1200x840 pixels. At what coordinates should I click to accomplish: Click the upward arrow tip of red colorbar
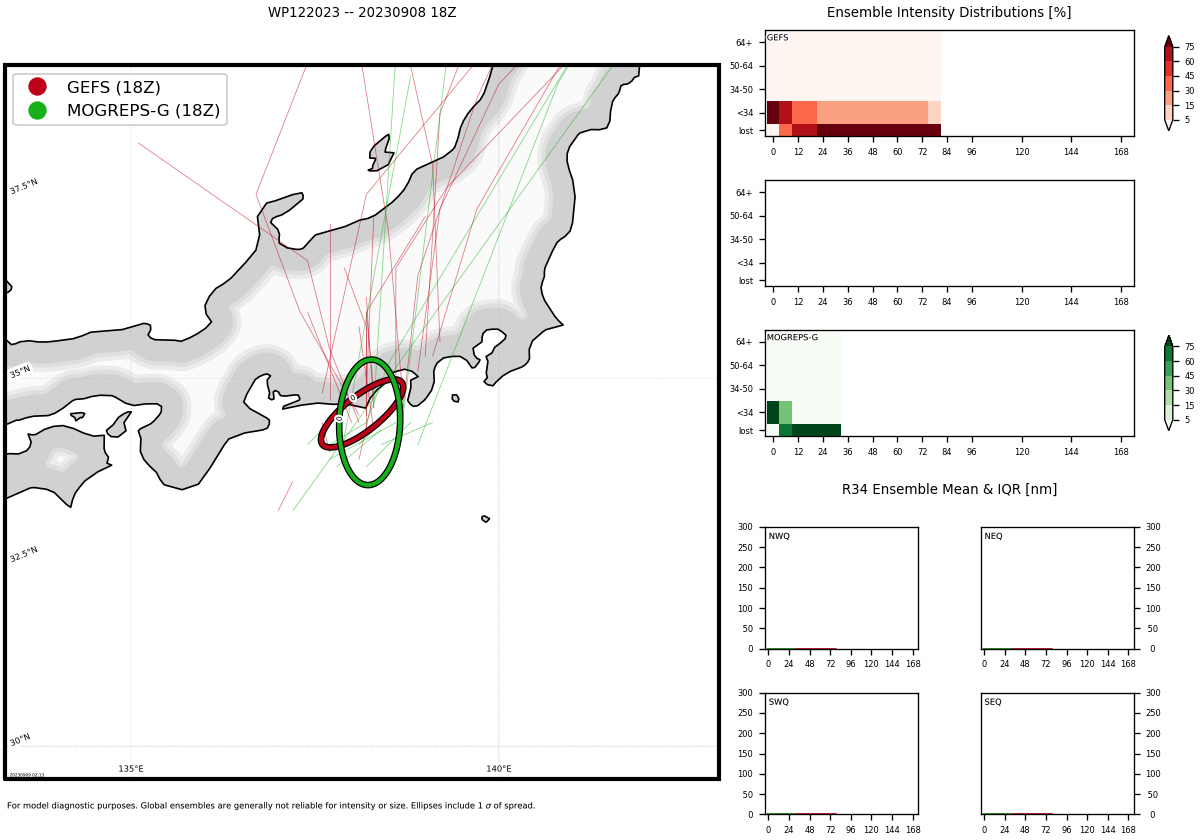pos(1168,39)
